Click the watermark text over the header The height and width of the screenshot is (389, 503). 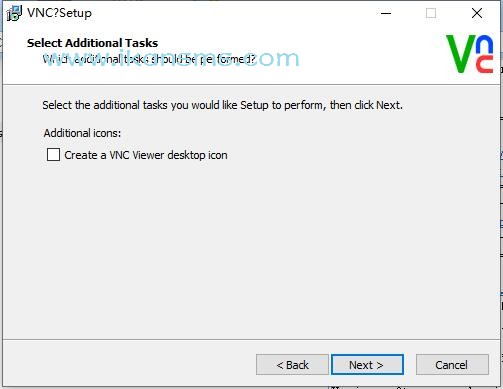point(171,58)
